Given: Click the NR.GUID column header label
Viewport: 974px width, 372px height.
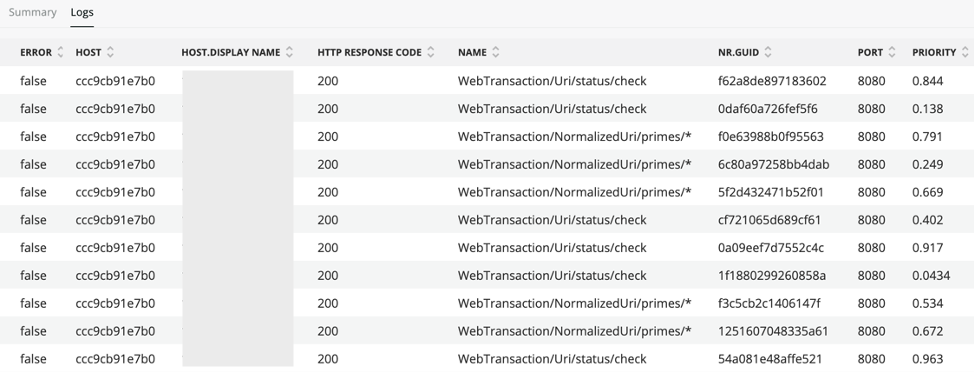Looking at the screenshot, I should pos(739,53).
